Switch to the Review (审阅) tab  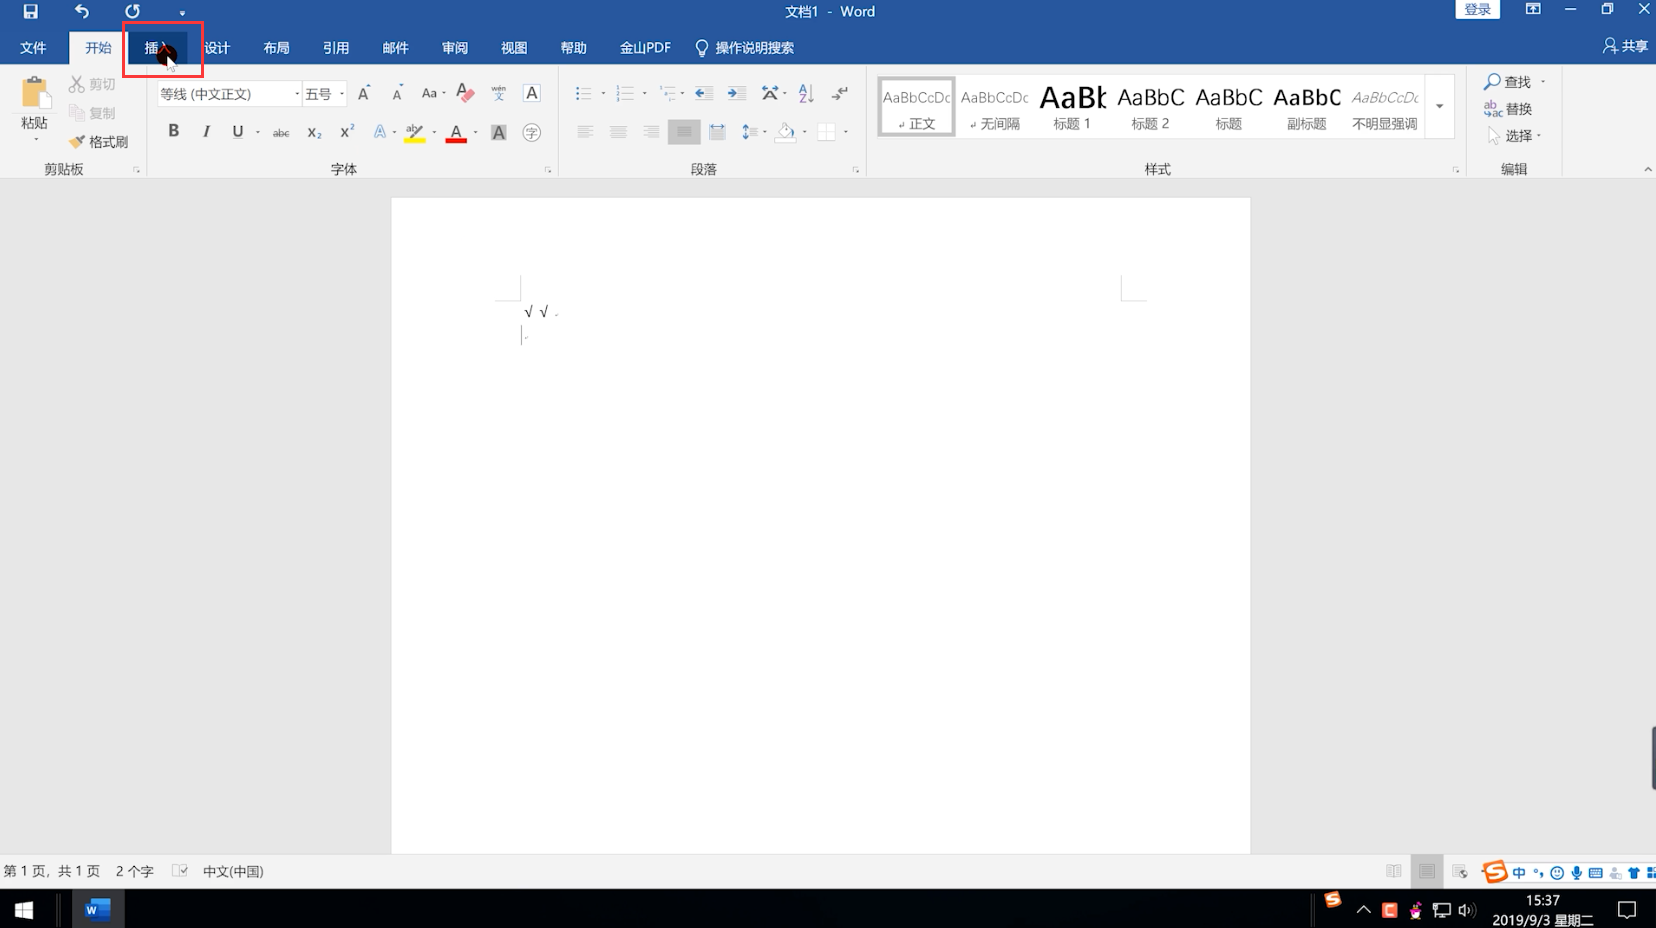455,48
